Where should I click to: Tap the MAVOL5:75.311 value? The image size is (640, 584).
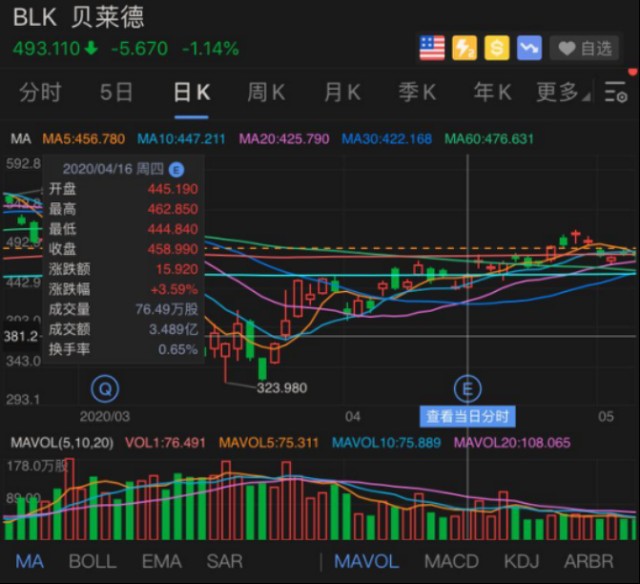[269, 443]
